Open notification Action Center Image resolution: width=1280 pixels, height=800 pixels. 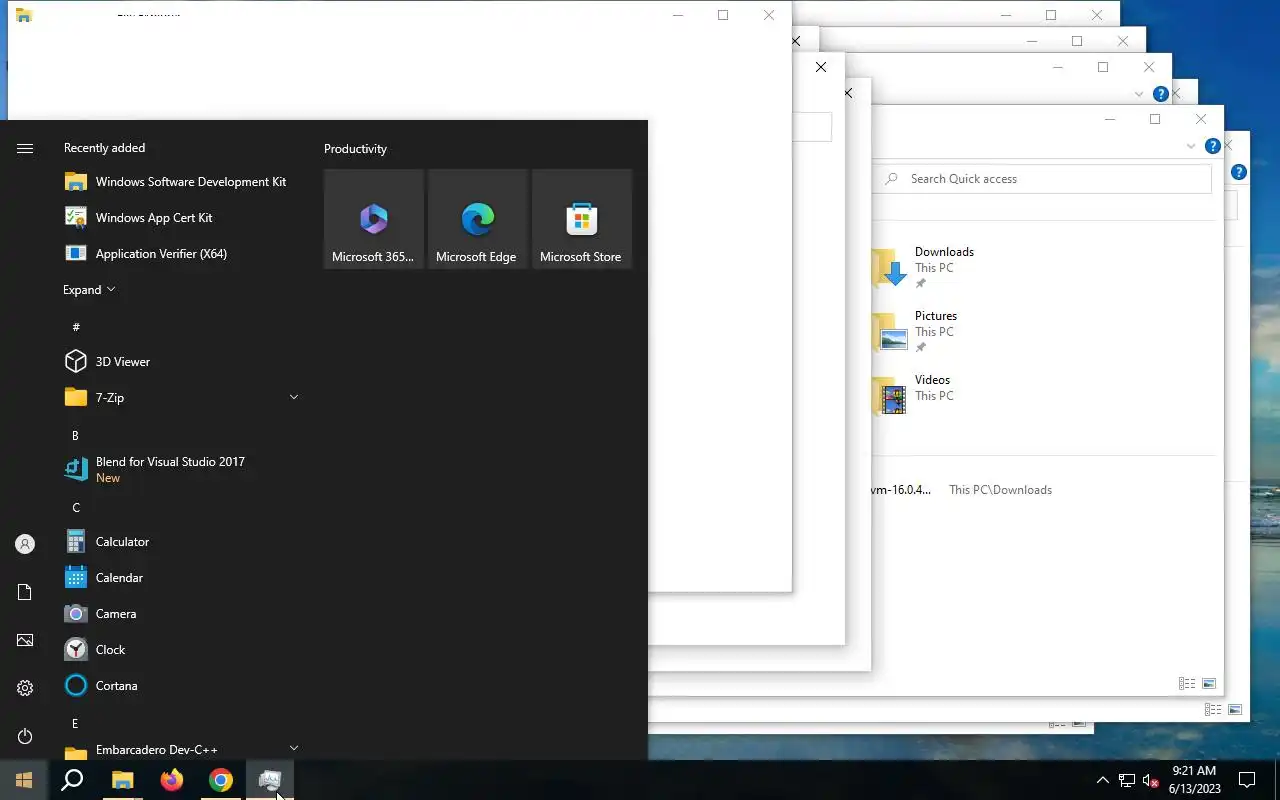click(1247, 780)
